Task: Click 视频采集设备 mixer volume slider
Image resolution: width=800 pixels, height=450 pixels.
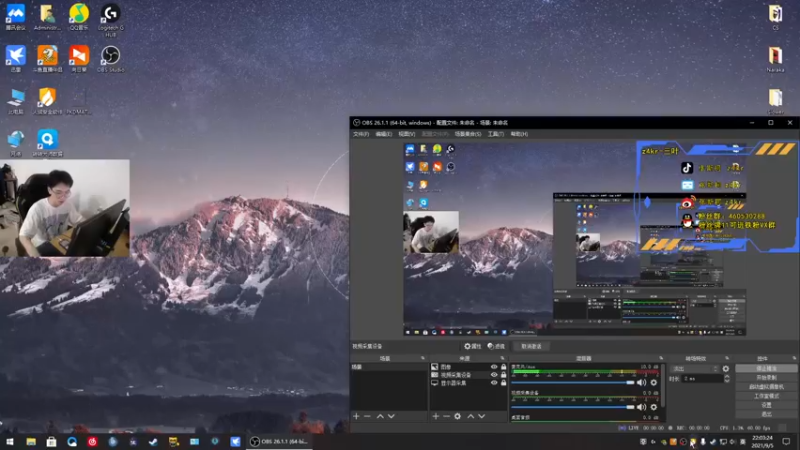Action: pos(572,407)
